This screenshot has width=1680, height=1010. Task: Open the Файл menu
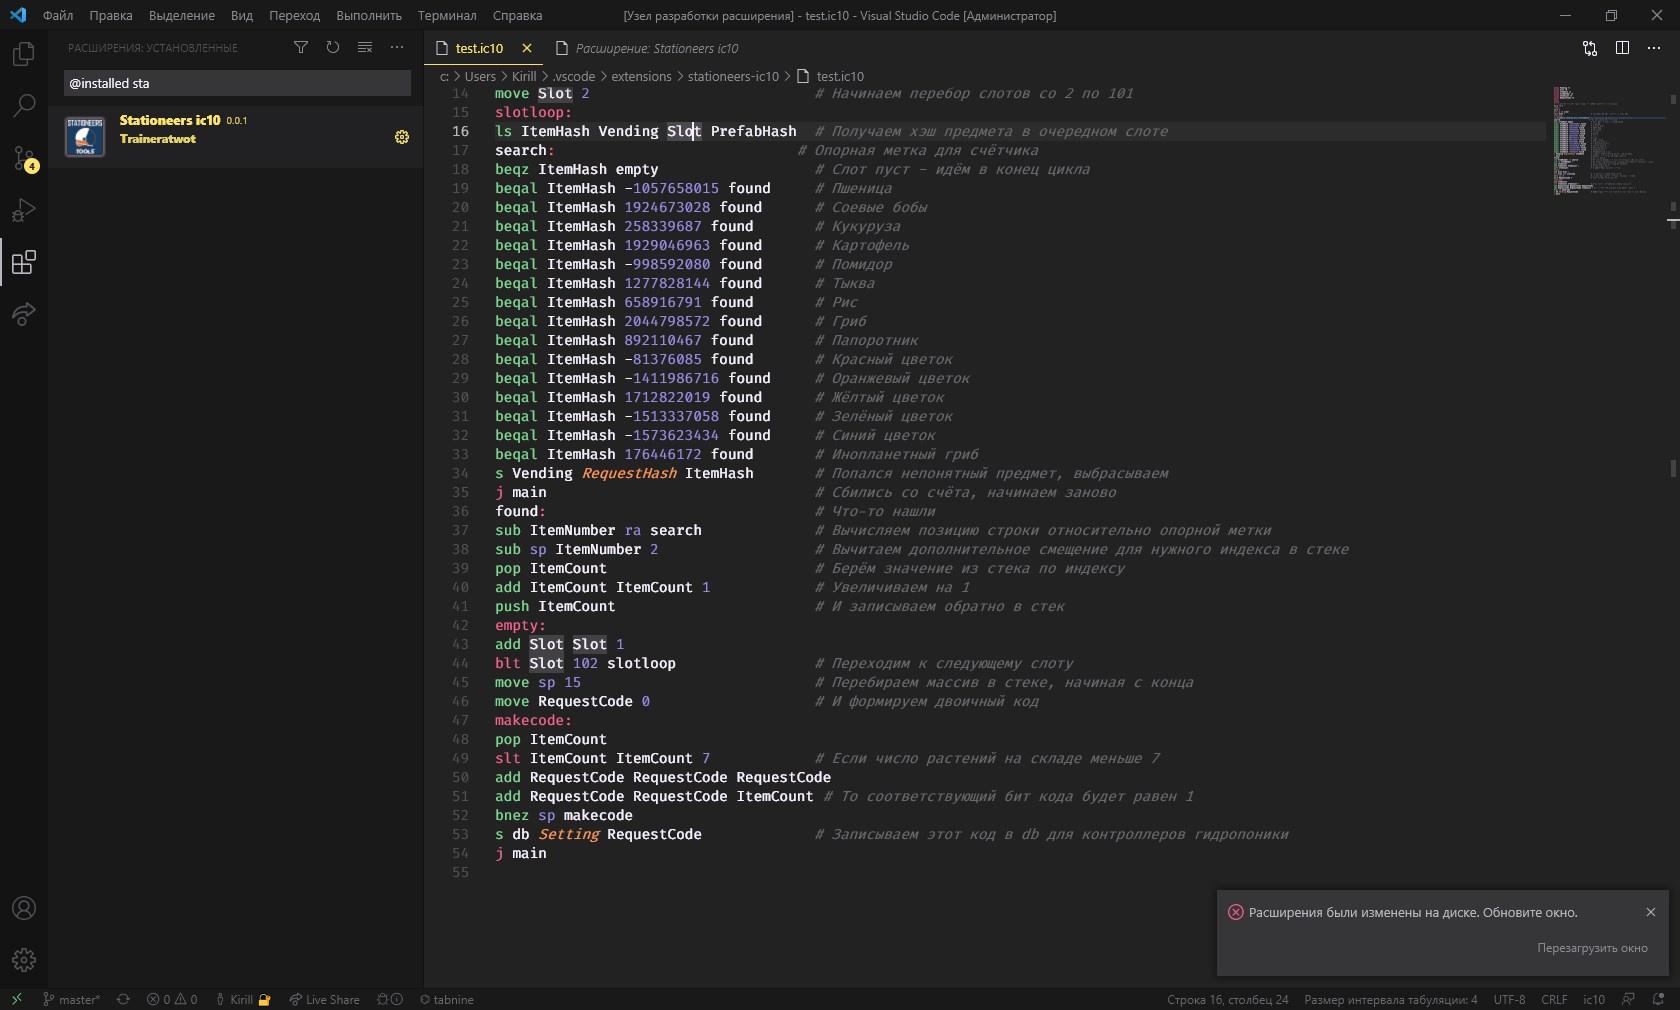pyautogui.click(x=58, y=15)
